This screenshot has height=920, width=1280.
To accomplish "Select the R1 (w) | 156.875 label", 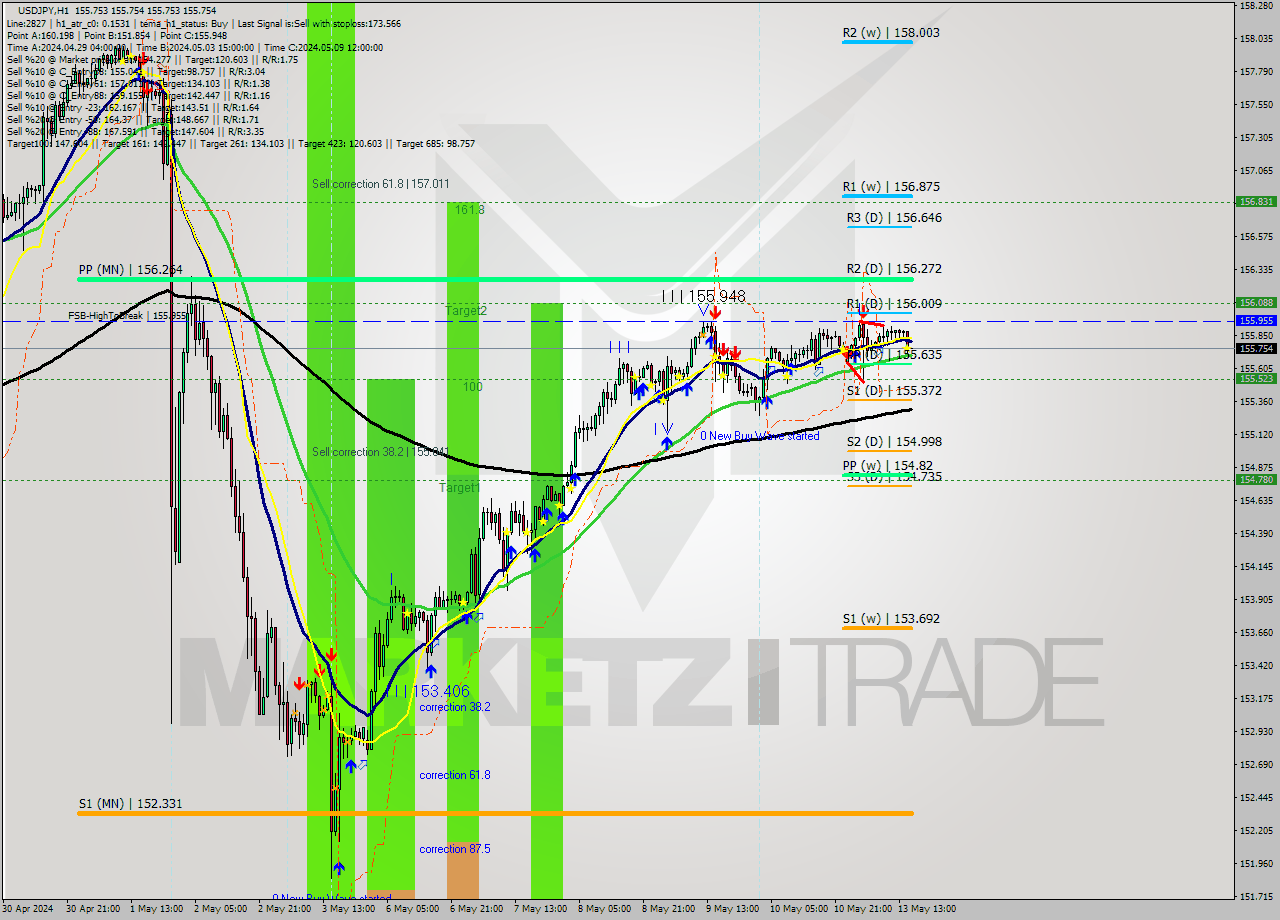I will tap(890, 187).
